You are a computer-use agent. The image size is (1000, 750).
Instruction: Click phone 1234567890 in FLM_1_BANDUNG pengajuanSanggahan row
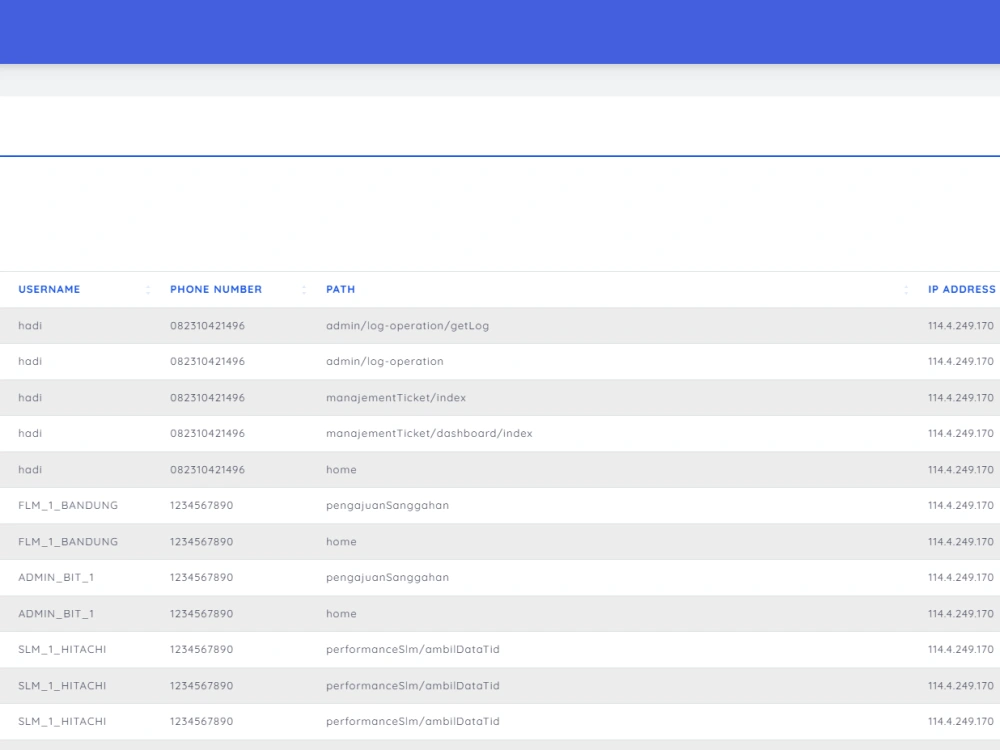pyautogui.click(x=202, y=506)
